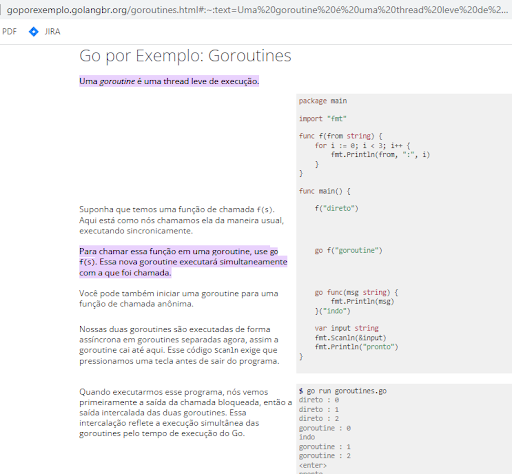Click output line 'direto : 0'

click(319, 400)
